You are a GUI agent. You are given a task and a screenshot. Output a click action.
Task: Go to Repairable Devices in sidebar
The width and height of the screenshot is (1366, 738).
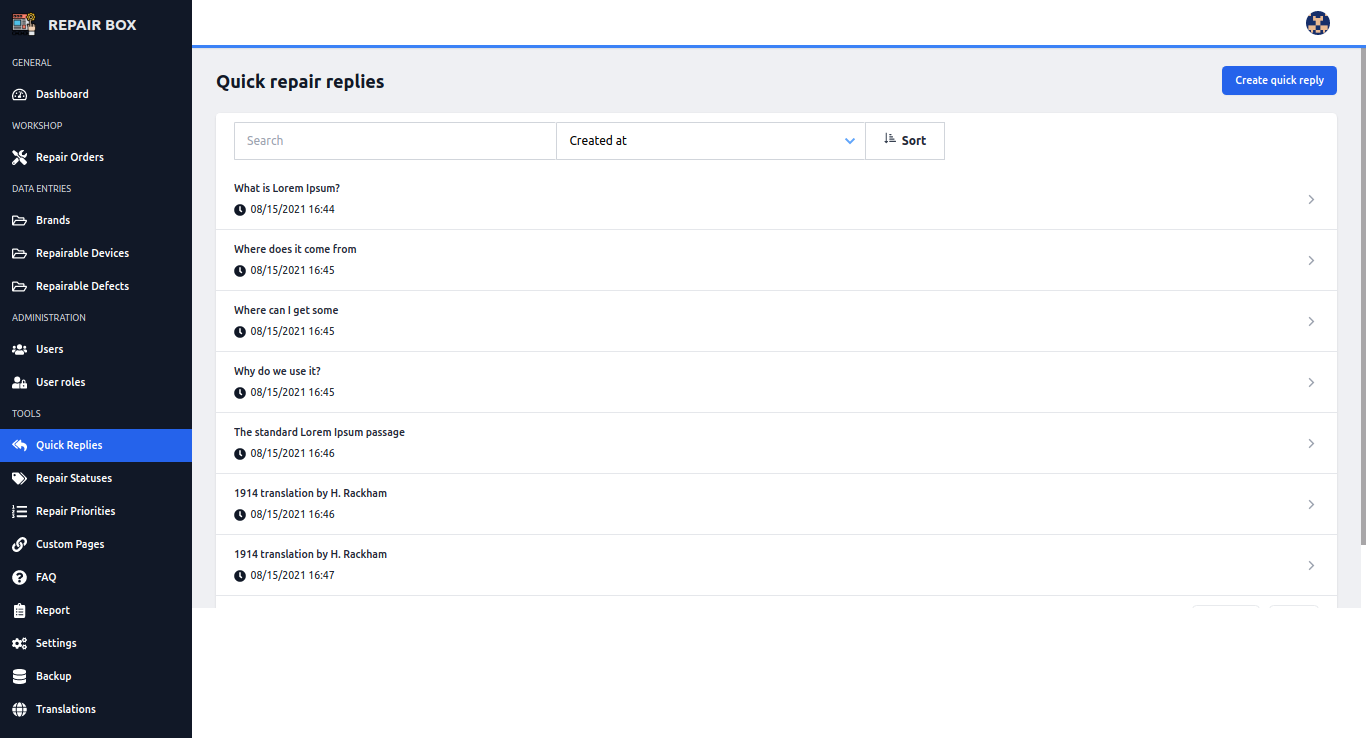coord(82,253)
